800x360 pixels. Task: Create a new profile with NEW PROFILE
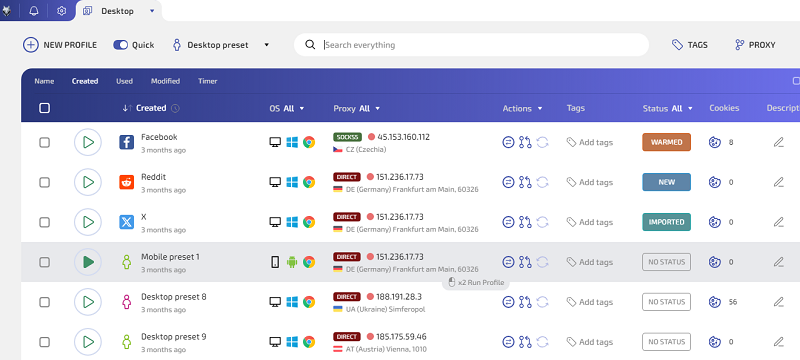click(60, 45)
